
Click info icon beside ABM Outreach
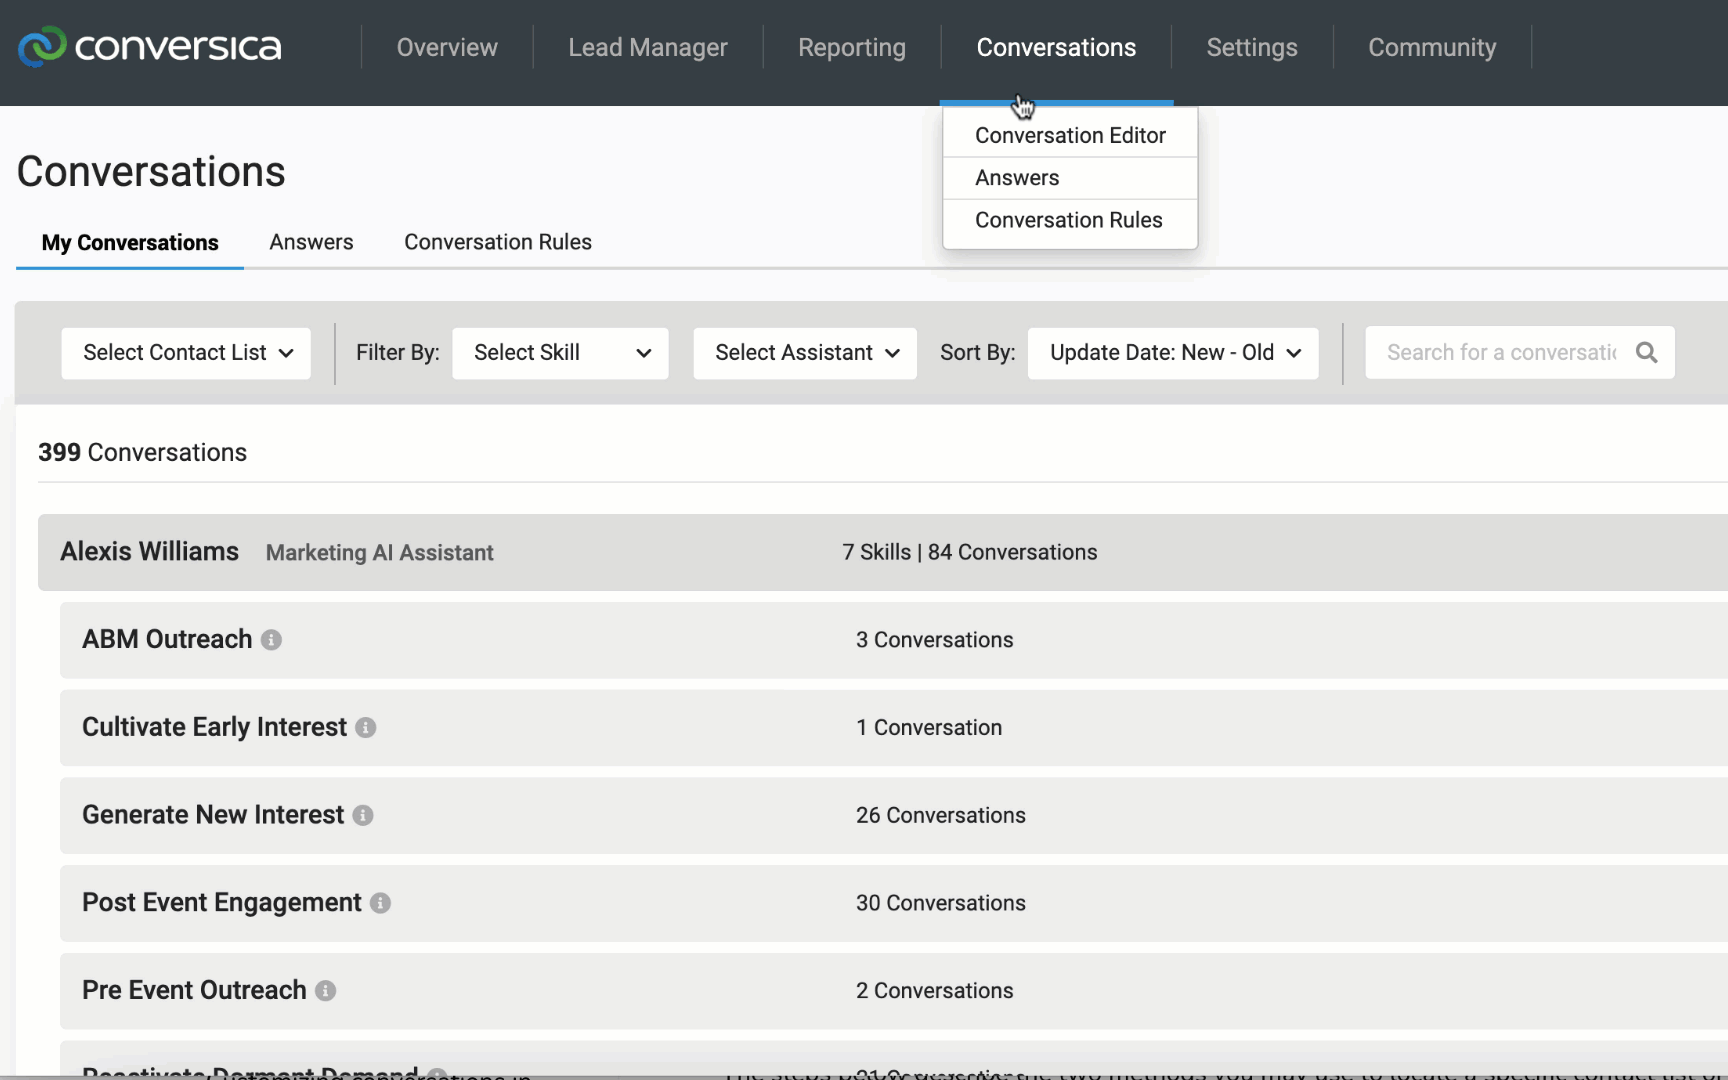click(x=271, y=640)
